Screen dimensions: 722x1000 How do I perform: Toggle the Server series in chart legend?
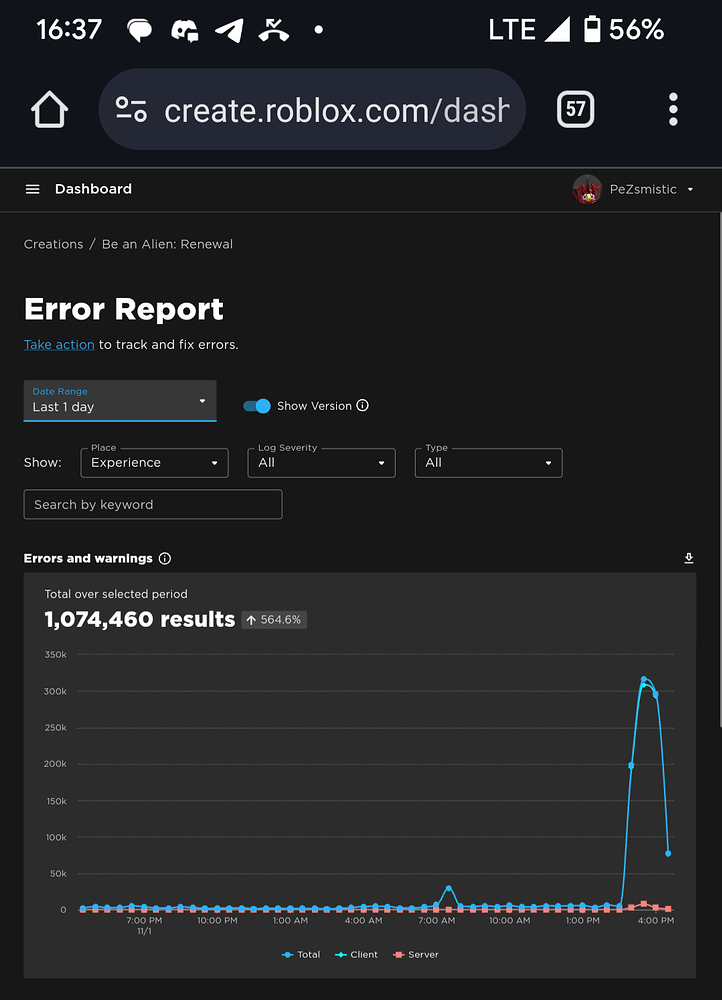click(416, 955)
